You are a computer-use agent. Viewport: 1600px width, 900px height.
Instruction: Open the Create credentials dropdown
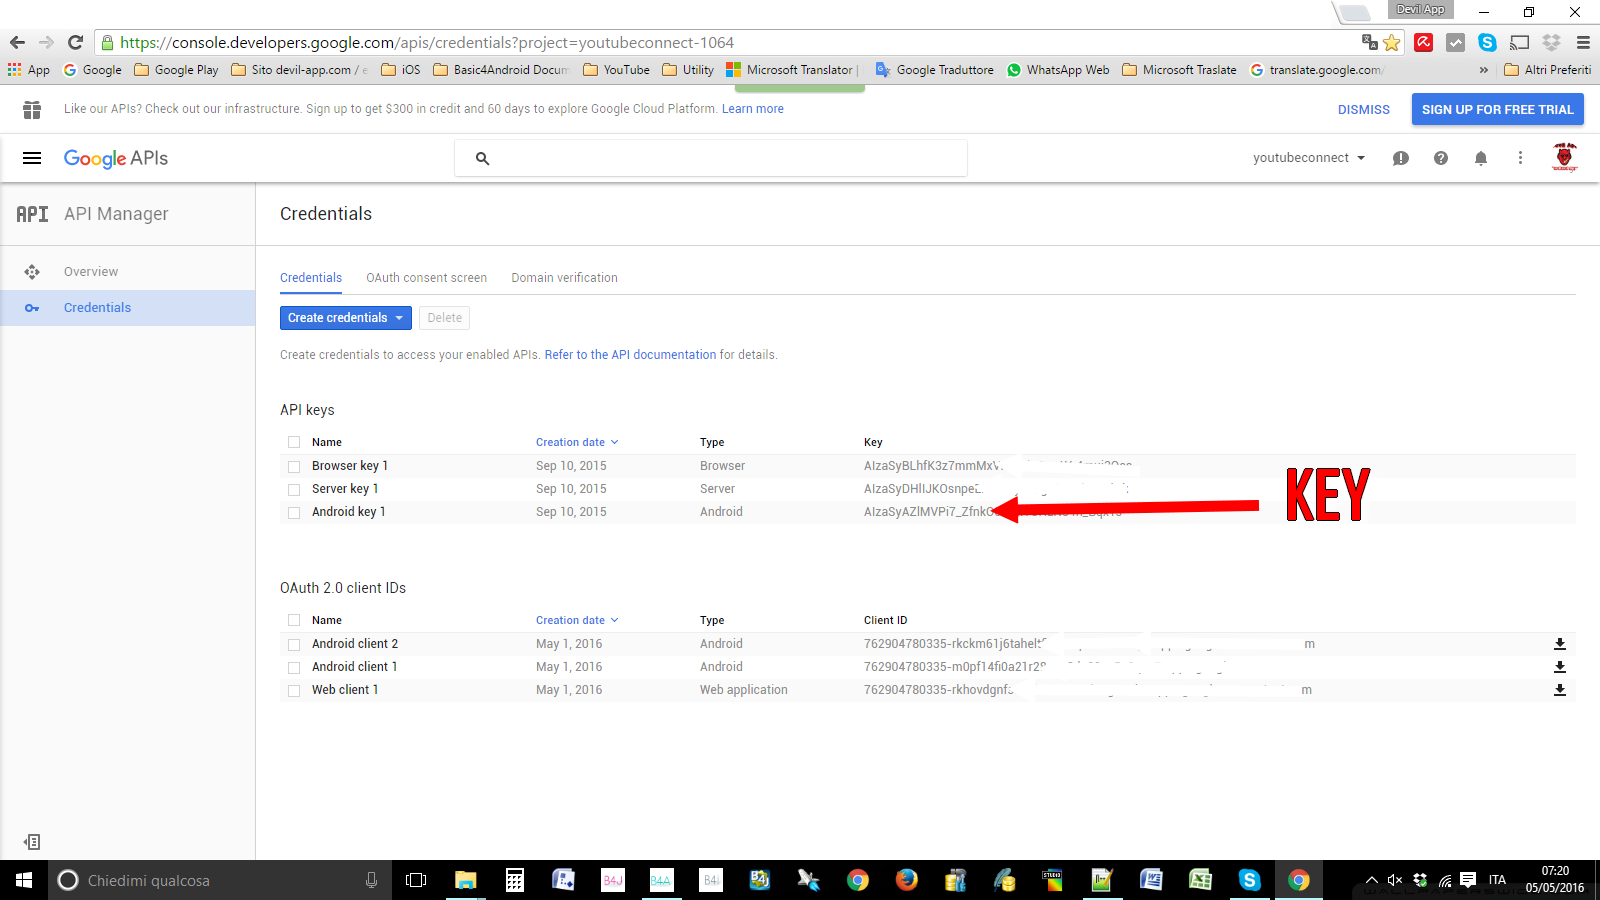pyautogui.click(x=346, y=318)
